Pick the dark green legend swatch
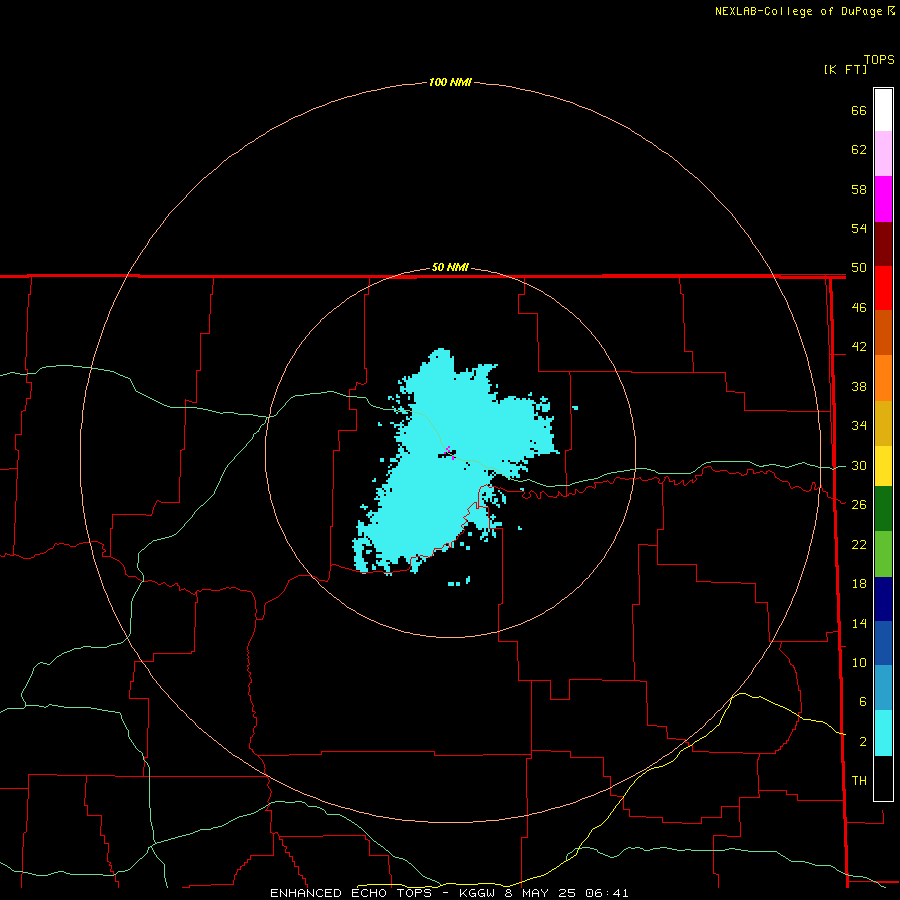 pos(883,509)
